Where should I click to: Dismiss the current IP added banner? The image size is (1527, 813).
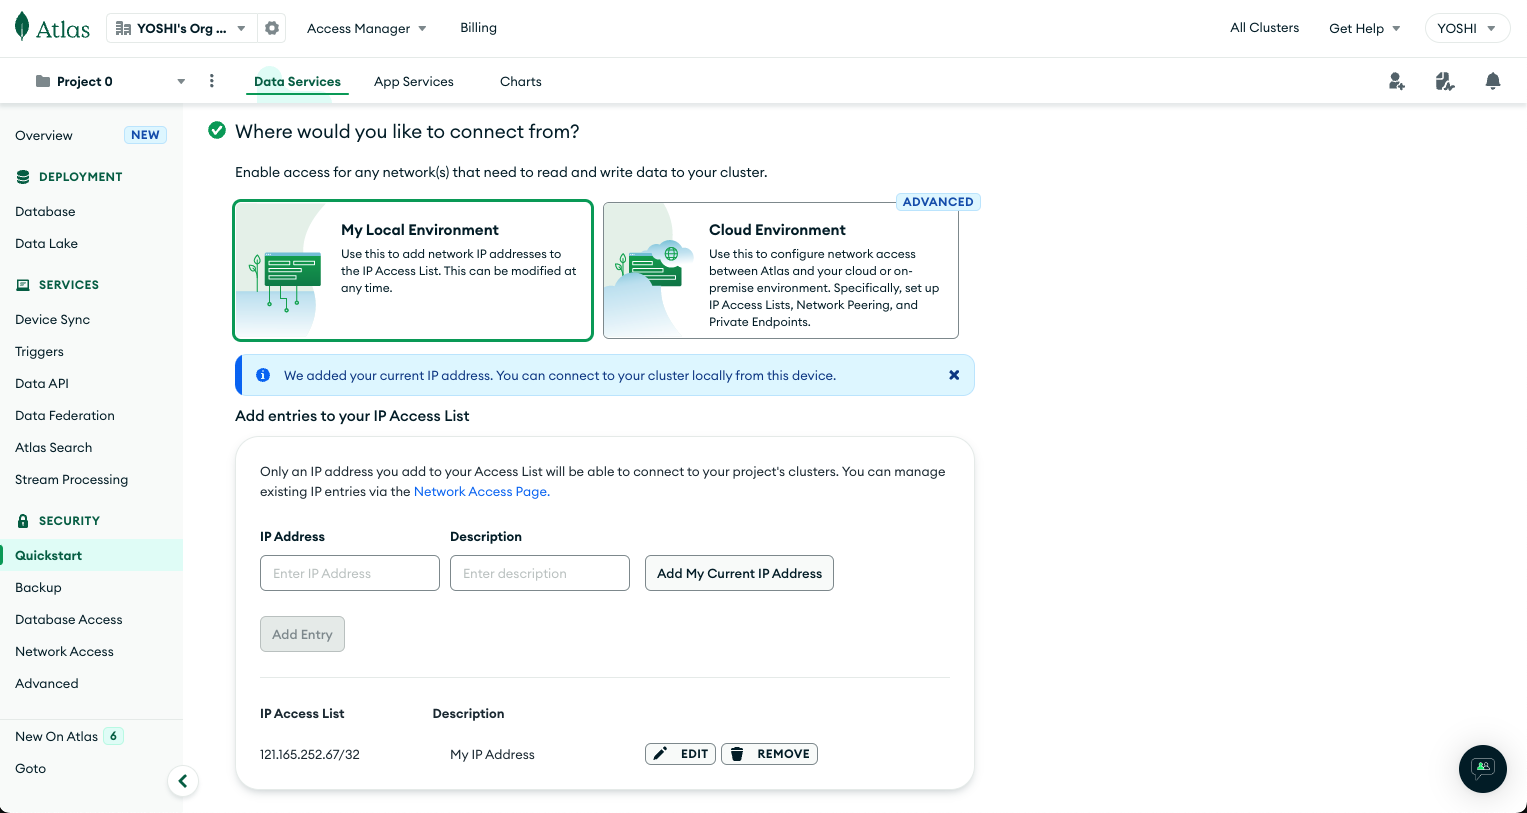tap(954, 375)
